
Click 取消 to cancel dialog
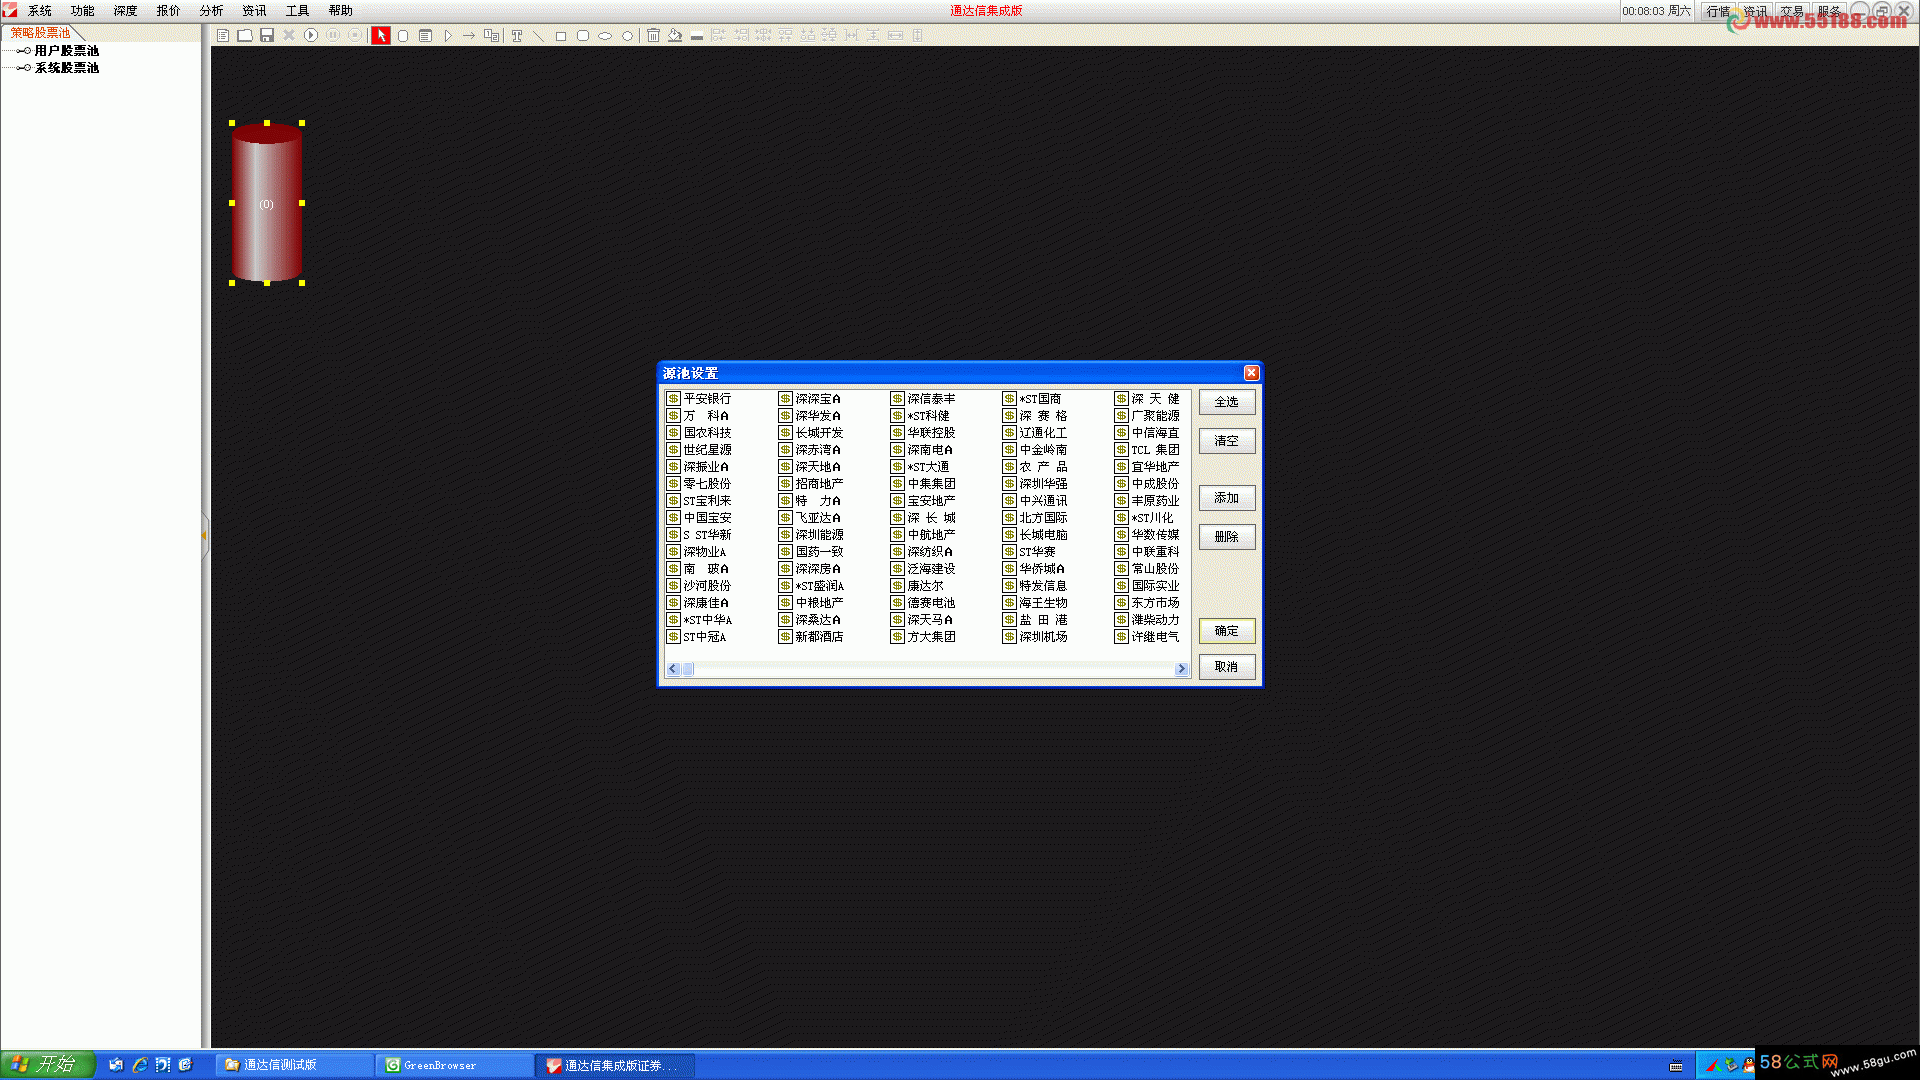click(1227, 667)
